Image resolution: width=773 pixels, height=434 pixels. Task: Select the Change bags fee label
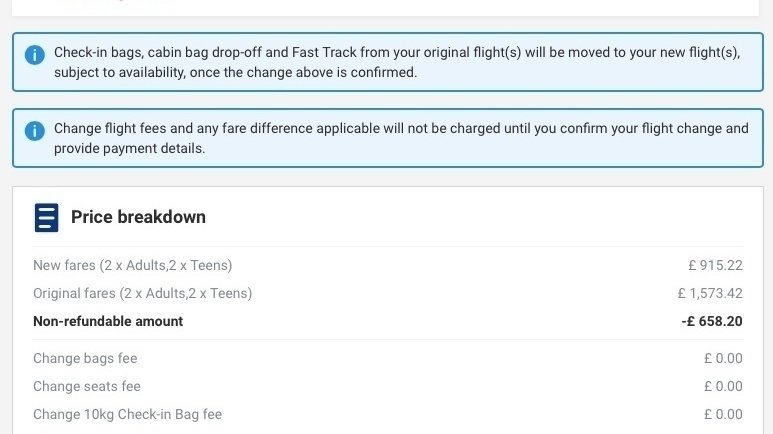point(85,358)
